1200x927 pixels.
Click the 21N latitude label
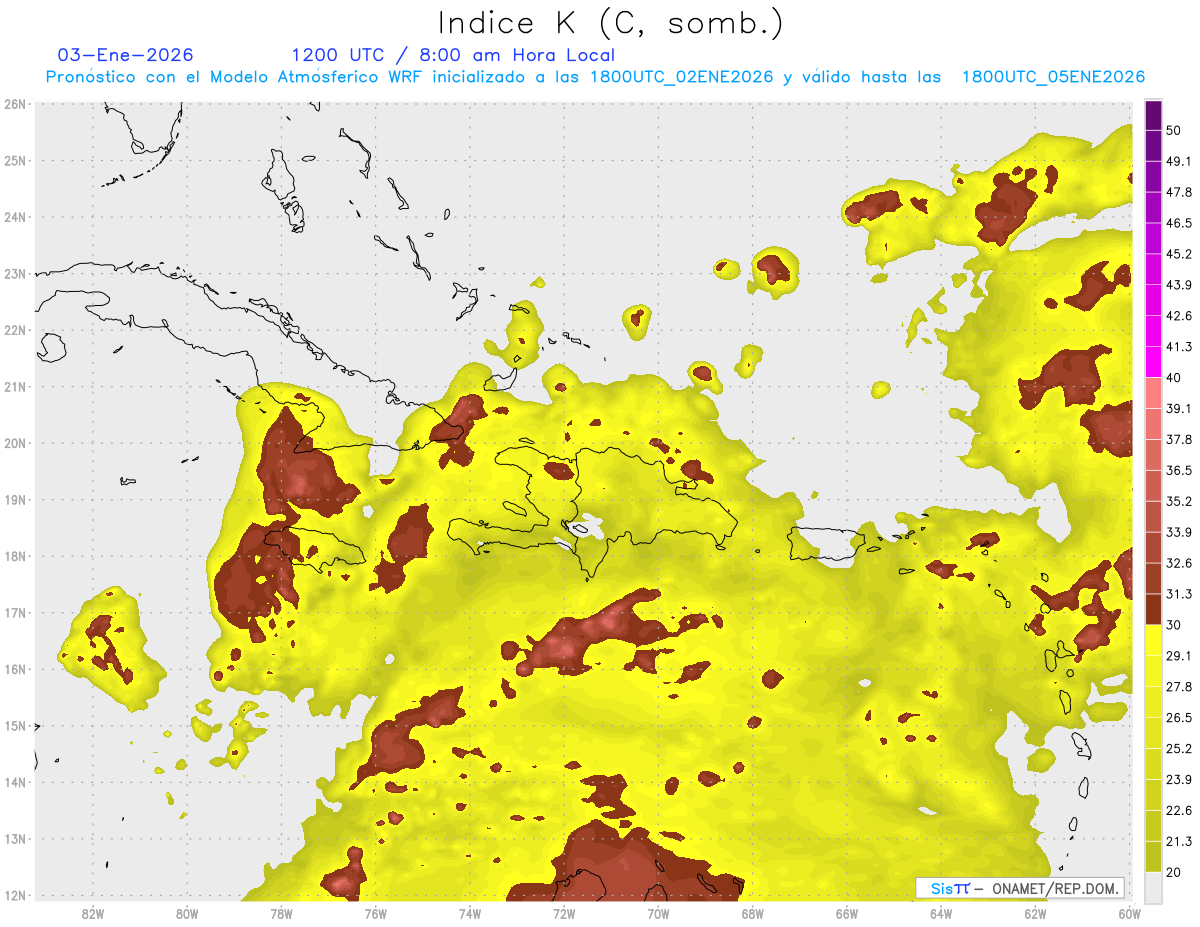click(15, 386)
